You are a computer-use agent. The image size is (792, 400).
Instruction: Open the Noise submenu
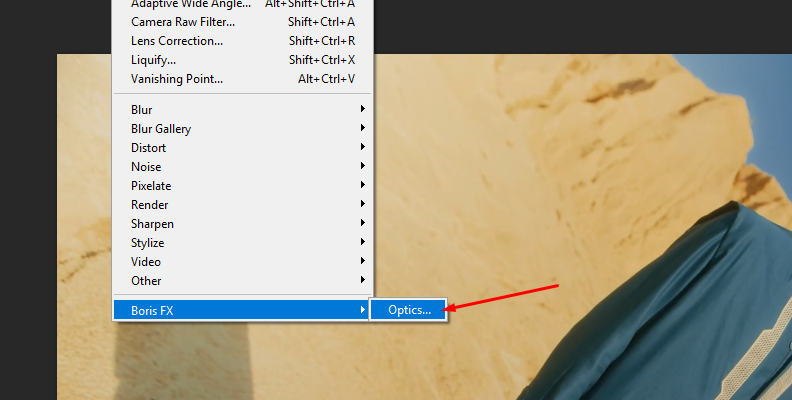point(242,167)
